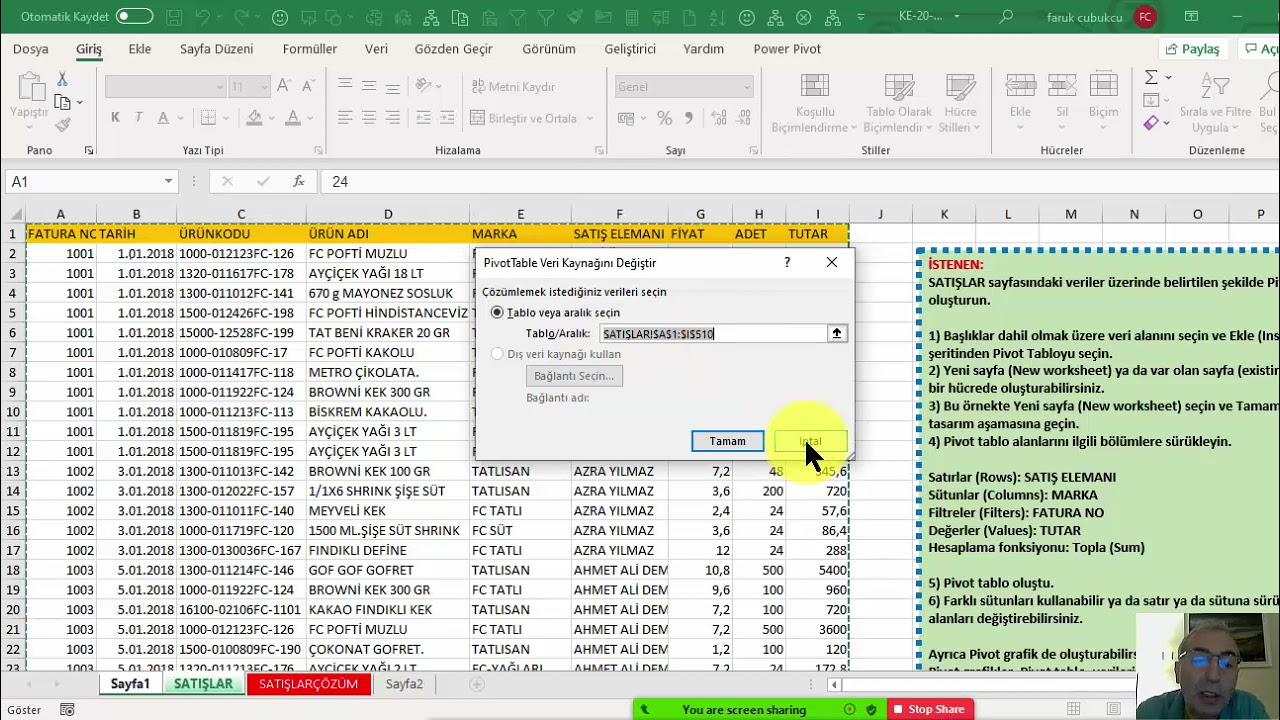Click the Copy icon in Pano group
Image resolution: width=1280 pixels, height=720 pixels.
pyautogui.click(x=62, y=102)
